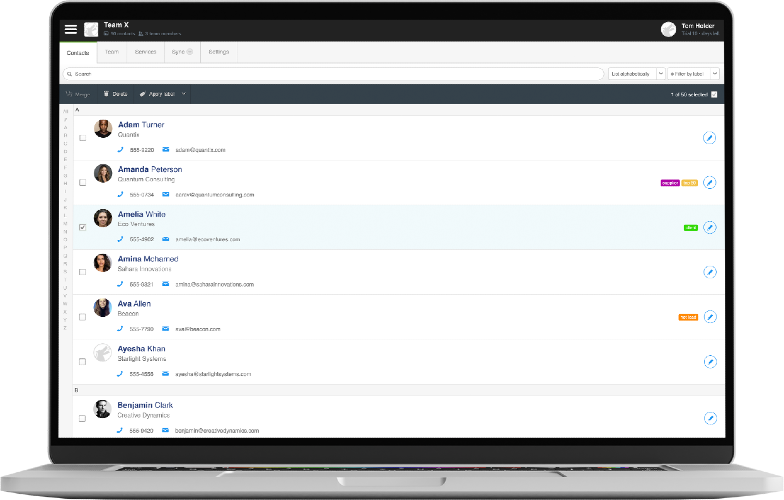Toggle the select-all checkbox beside '1 of 50 selected'
The height and width of the screenshot is (500, 784).
click(x=714, y=94)
